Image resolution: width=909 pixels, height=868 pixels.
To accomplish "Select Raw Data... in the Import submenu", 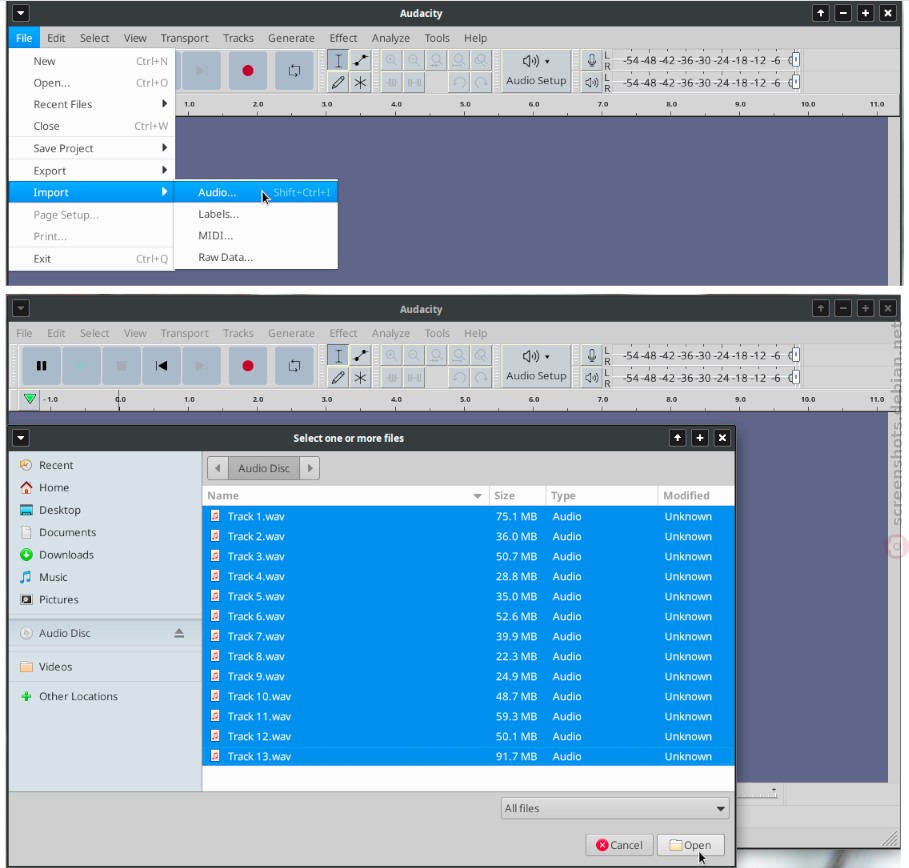I will (256, 257).
